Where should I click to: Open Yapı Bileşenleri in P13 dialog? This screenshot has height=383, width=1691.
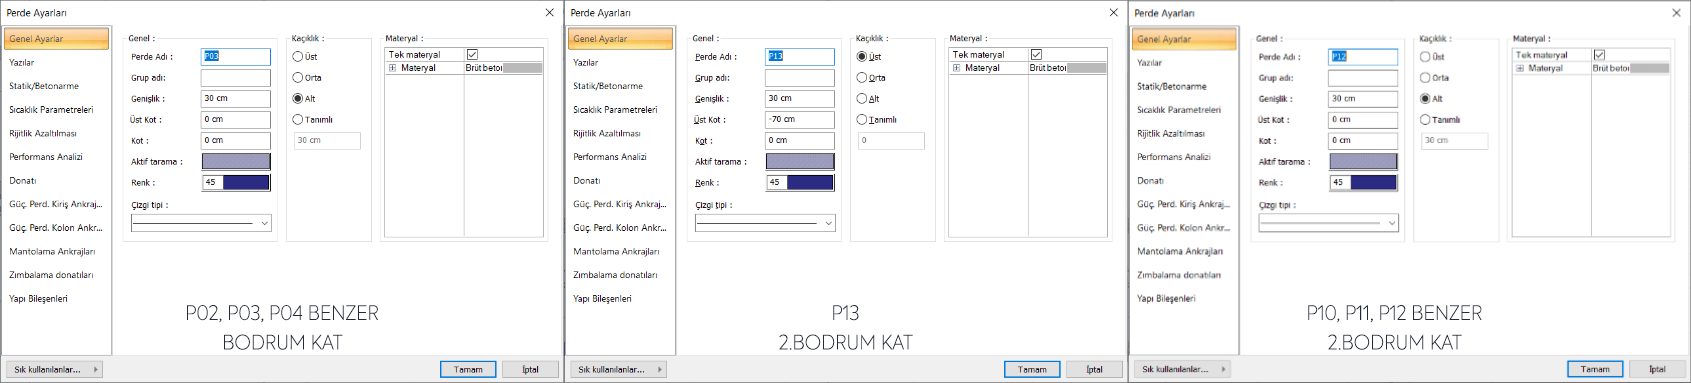coord(621,299)
